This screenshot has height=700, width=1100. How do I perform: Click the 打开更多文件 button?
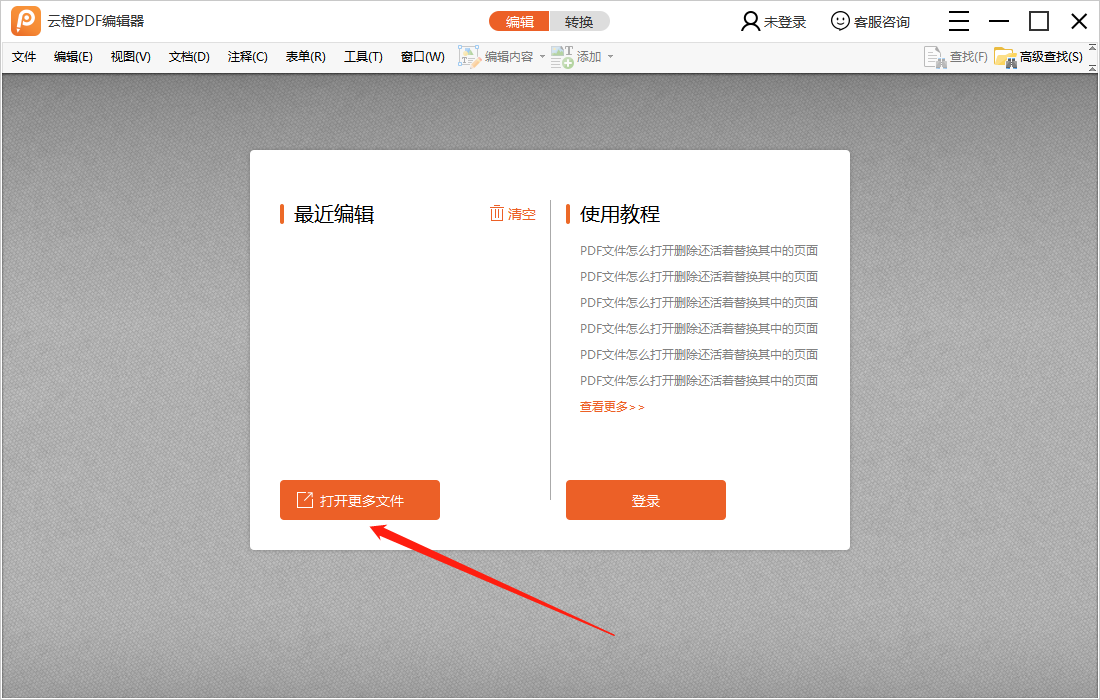coord(360,500)
